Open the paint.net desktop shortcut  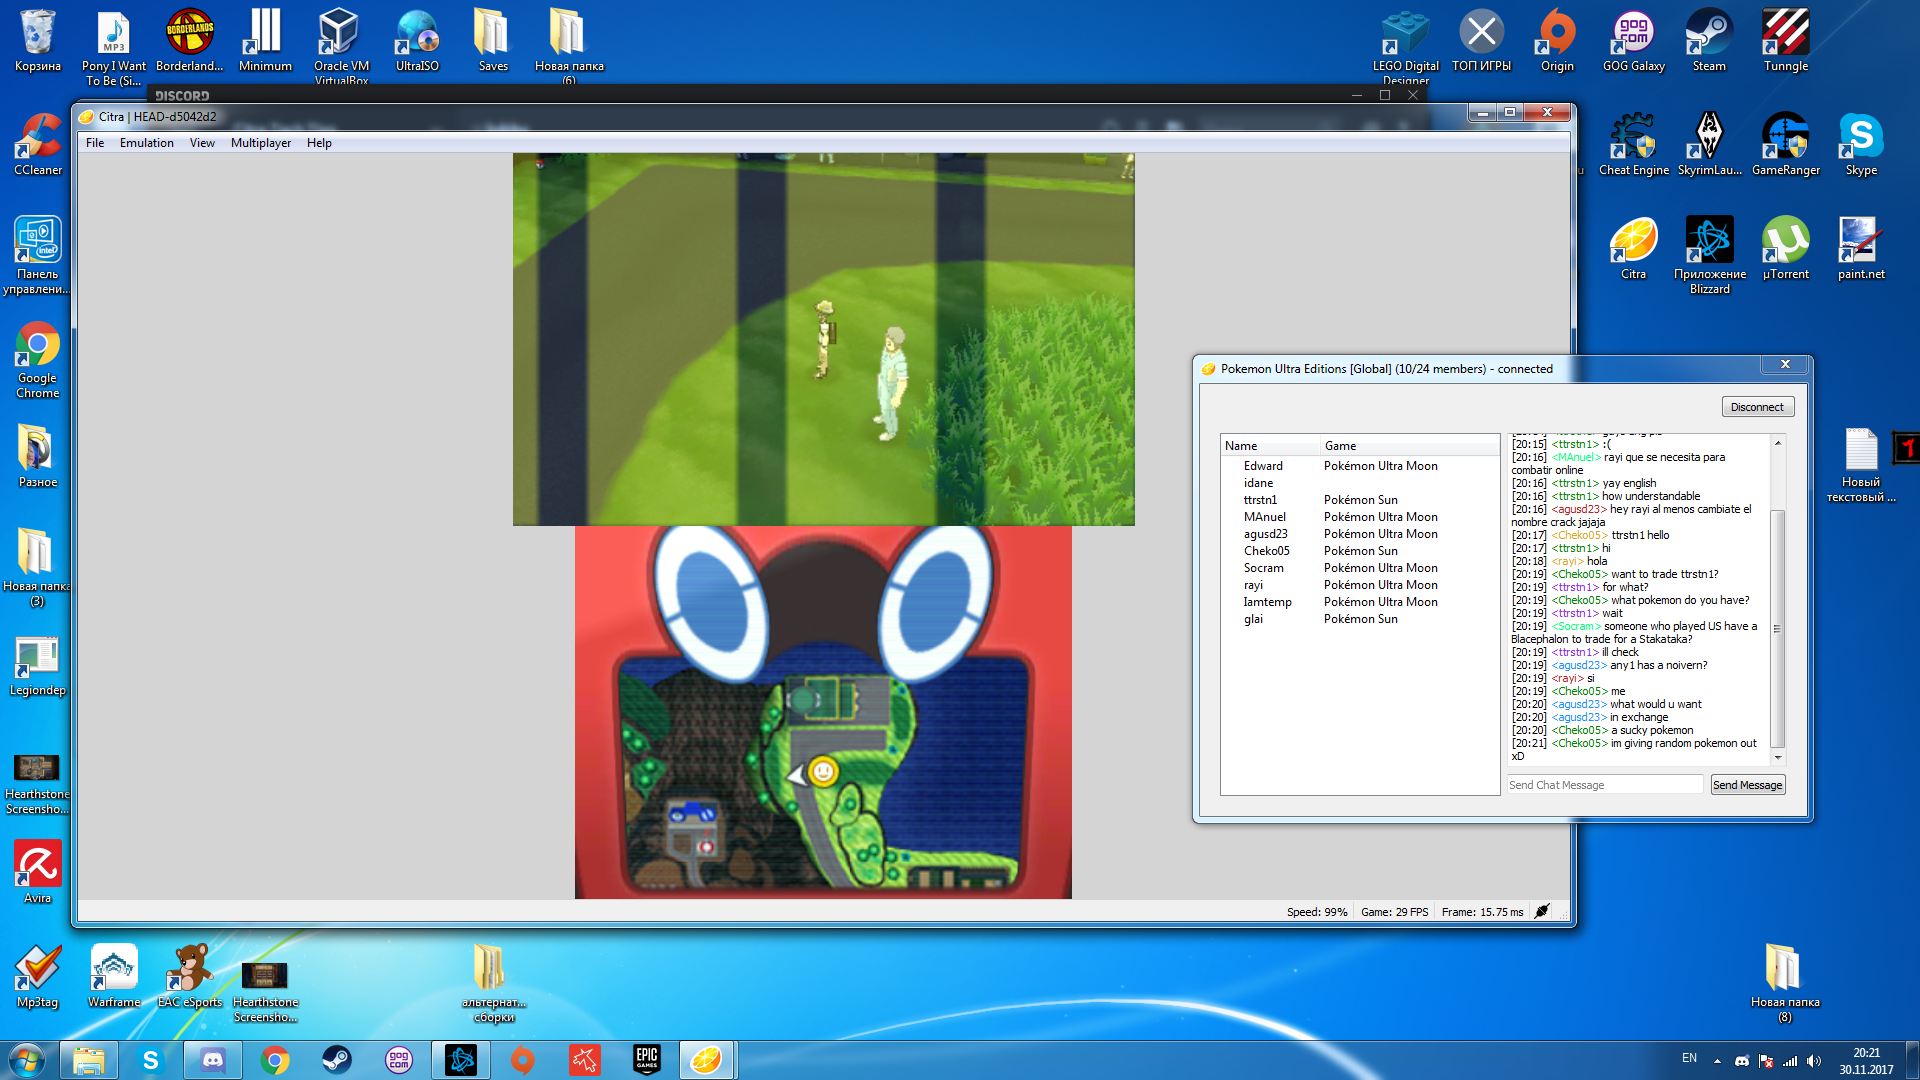[x=1861, y=248]
